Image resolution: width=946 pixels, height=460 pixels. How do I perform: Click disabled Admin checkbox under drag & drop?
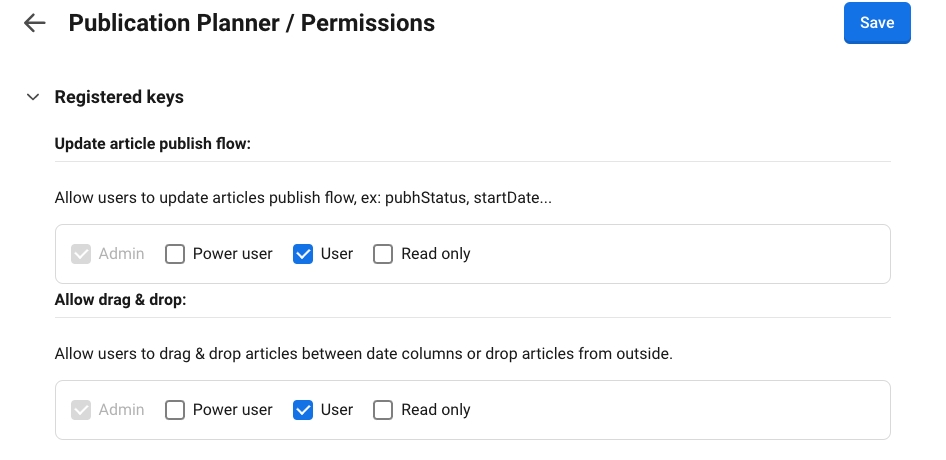click(81, 410)
